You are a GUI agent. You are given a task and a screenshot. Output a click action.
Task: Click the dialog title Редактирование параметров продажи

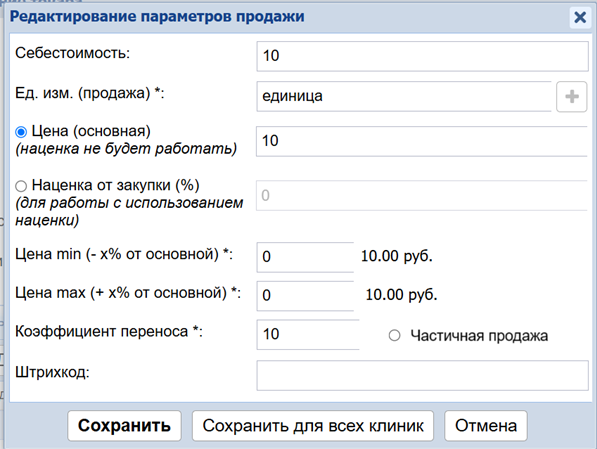157,17
